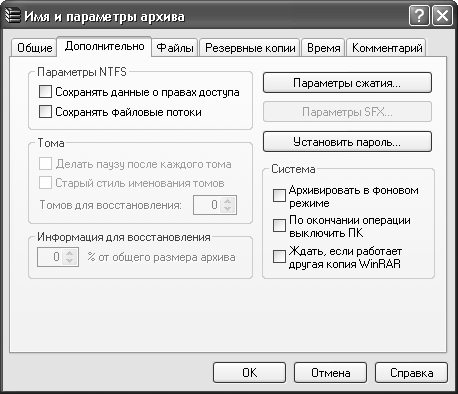Open the Комментарий tab
This screenshot has width=458, height=394.
click(x=387, y=48)
